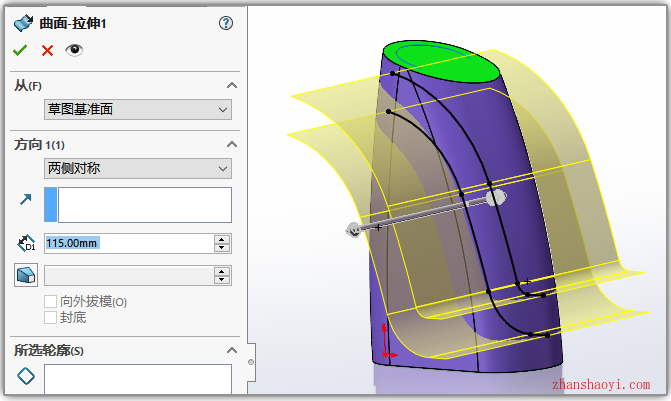This screenshot has width=671, height=401.
Task: Decrease depth with the down spinner
Action: pyautogui.click(x=222, y=248)
